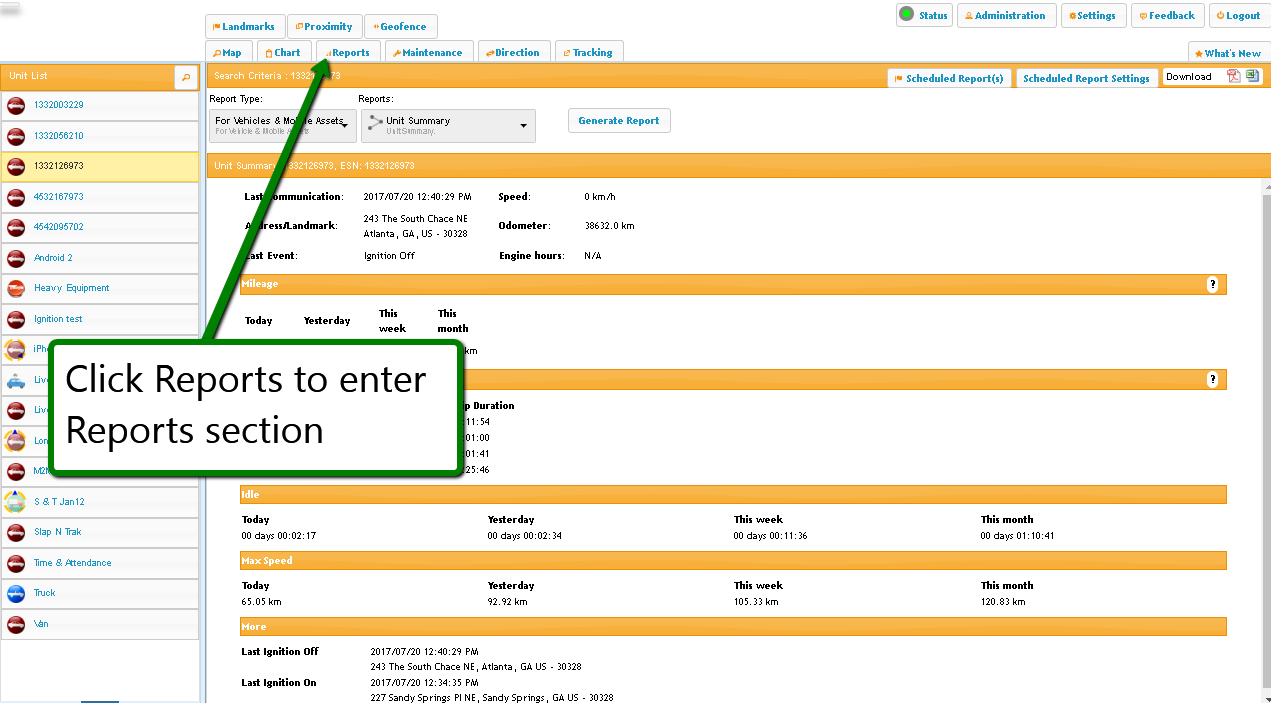Select unit 4532167973 in the list

tap(59, 197)
